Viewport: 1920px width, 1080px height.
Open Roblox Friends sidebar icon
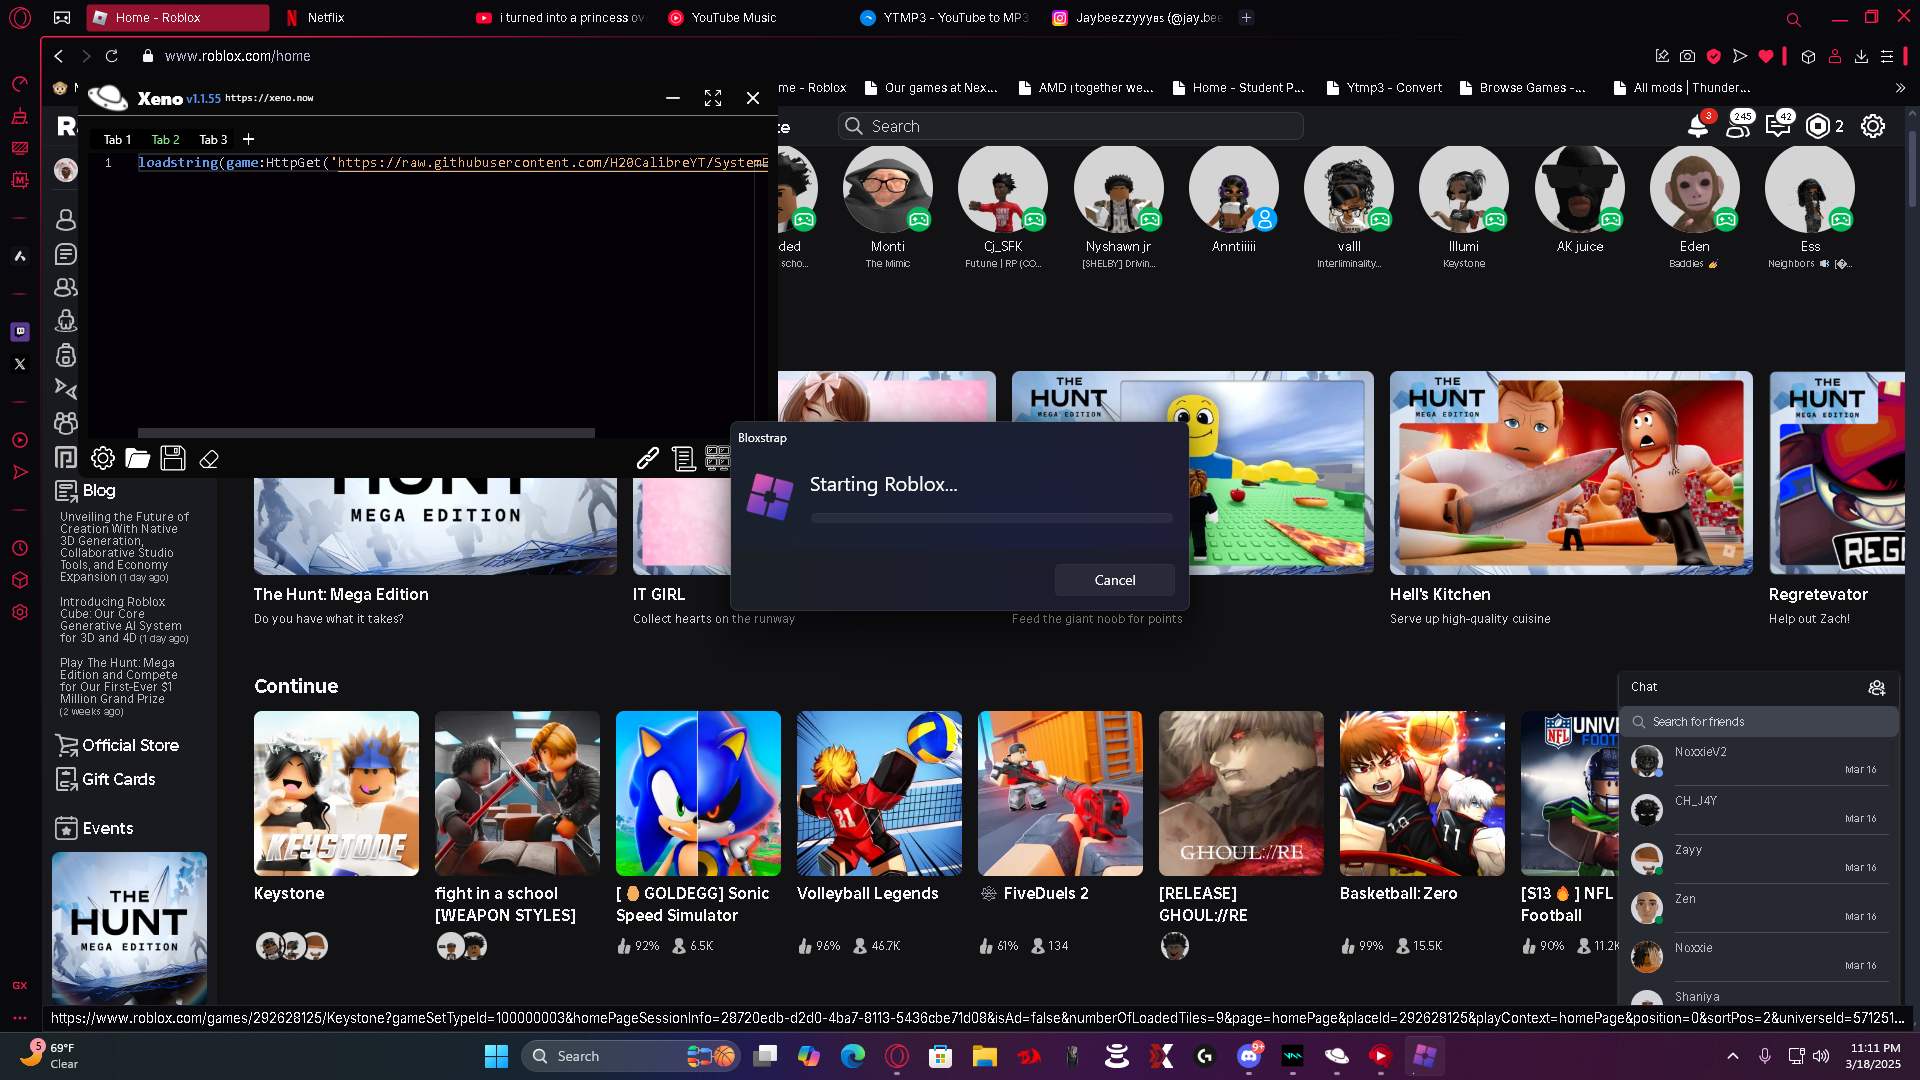tap(66, 287)
